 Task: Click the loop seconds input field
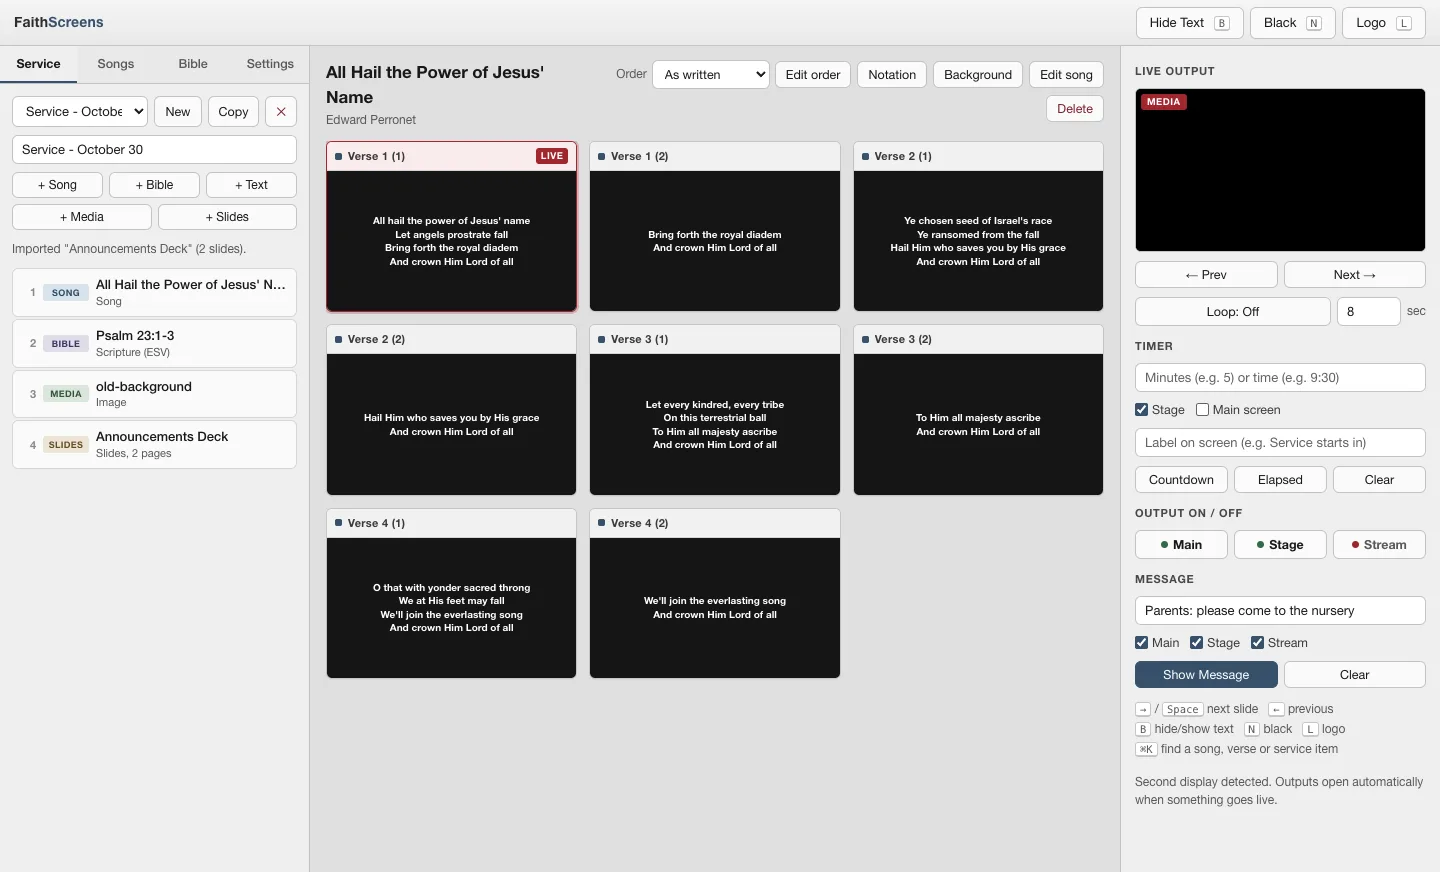point(1368,311)
